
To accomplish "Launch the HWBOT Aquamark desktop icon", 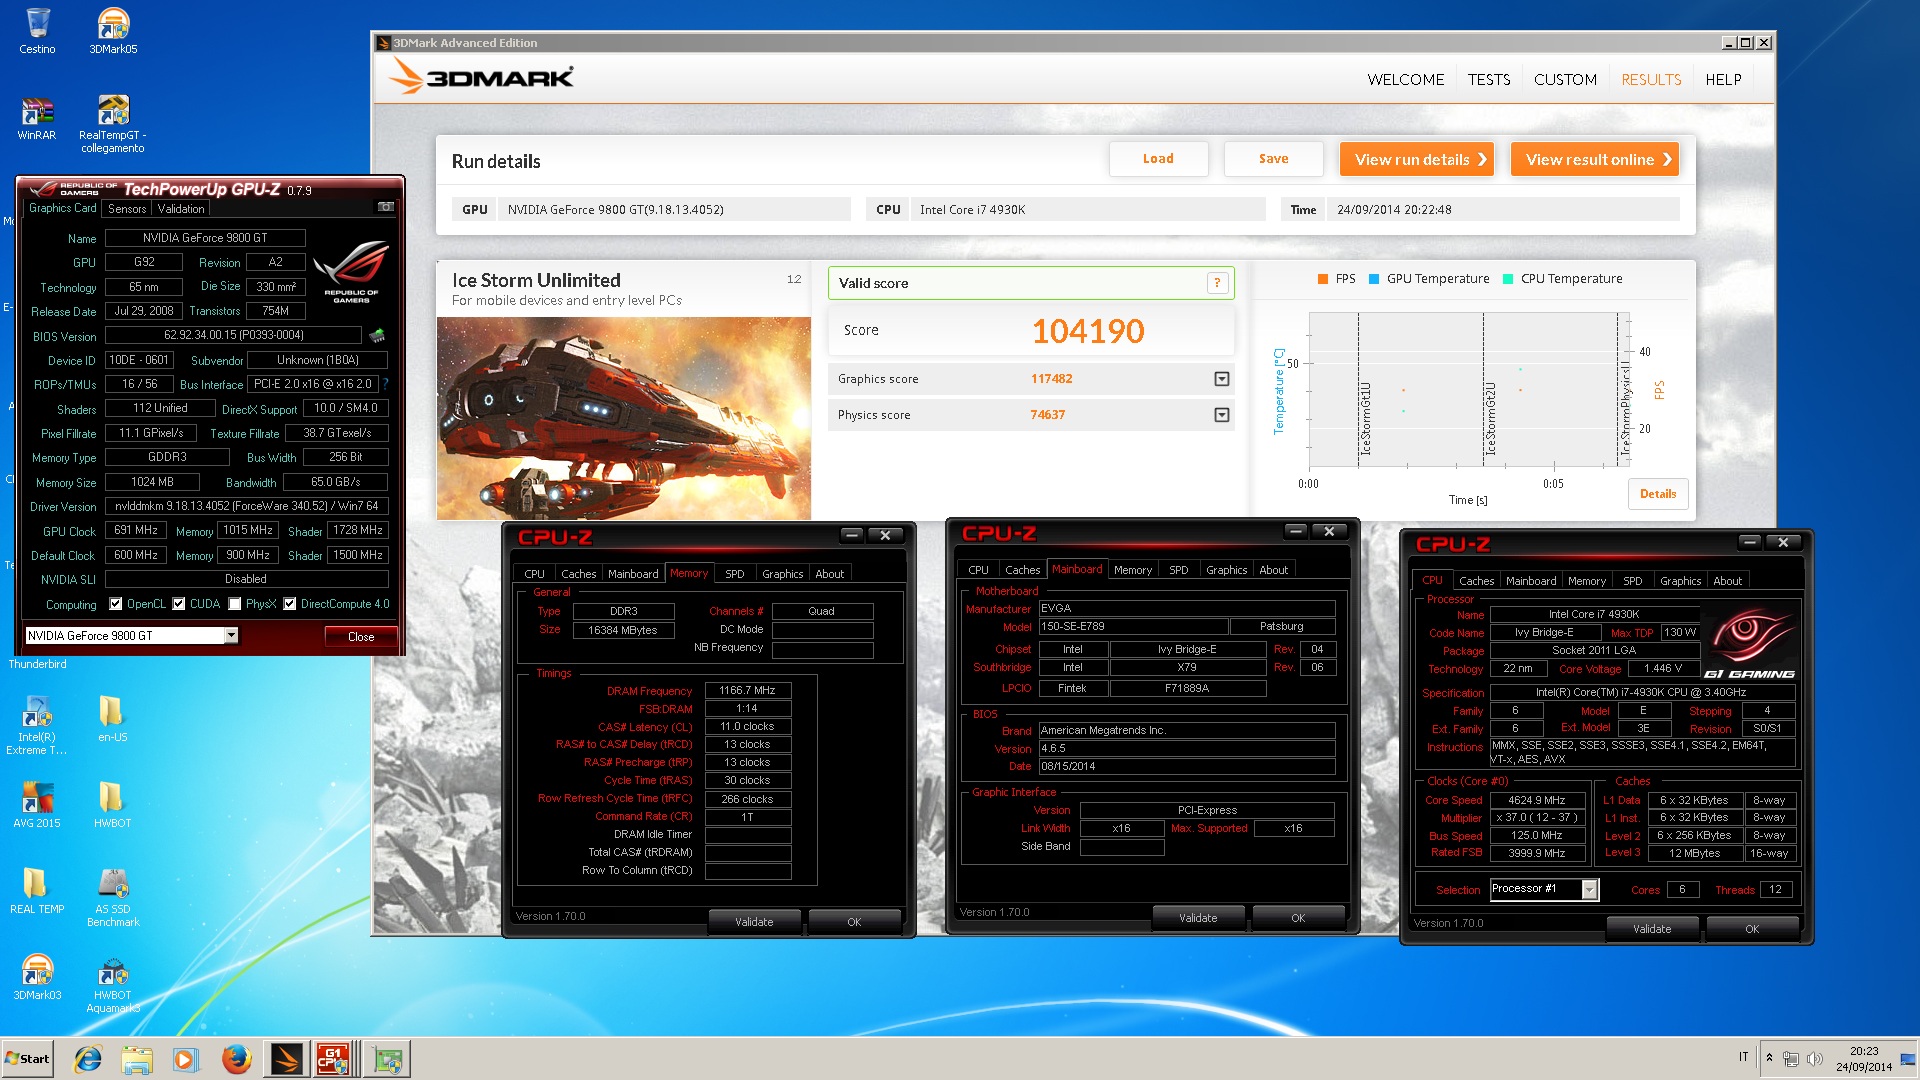I will [113, 970].
